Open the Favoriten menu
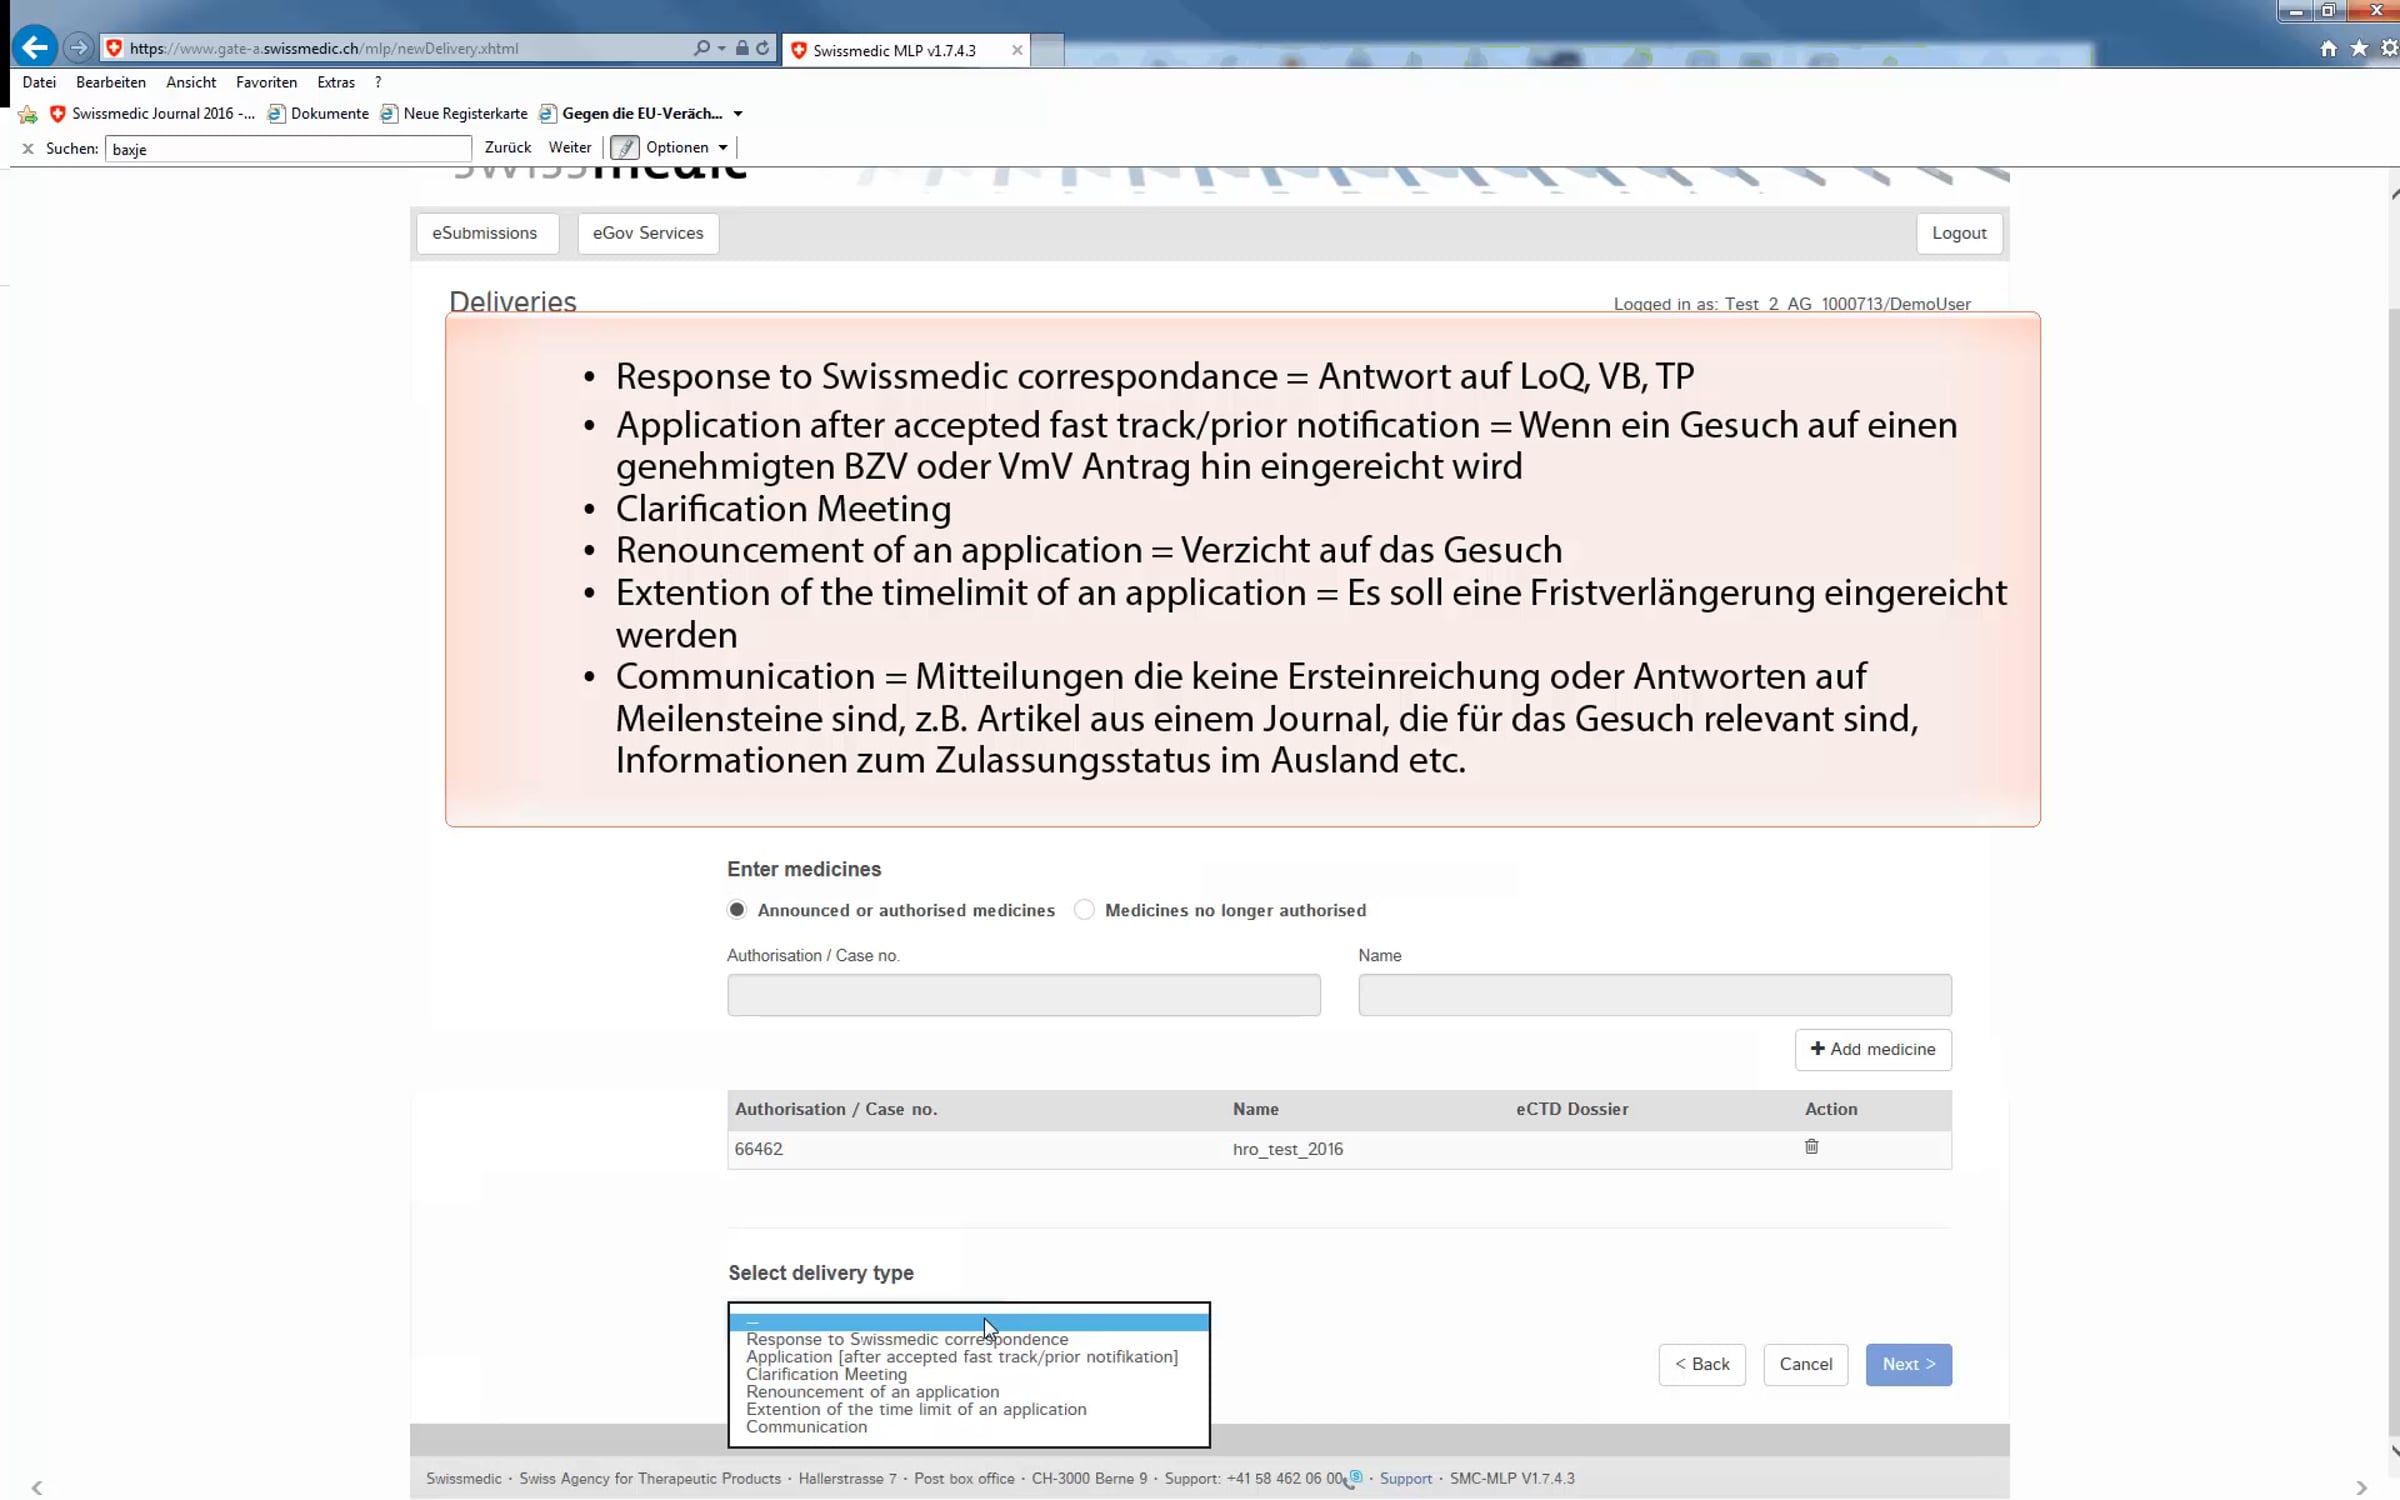Image resolution: width=2400 pixels, height=1500 pixels. coord(266,82)
